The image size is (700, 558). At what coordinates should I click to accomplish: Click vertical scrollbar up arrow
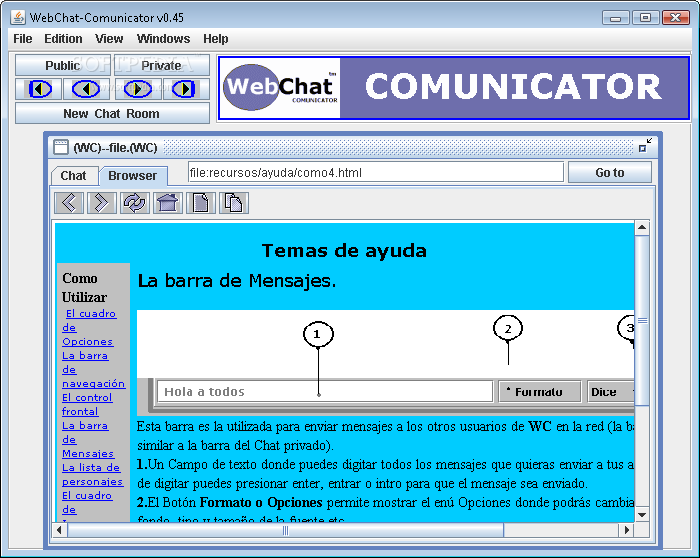click(x=642, y=228)
